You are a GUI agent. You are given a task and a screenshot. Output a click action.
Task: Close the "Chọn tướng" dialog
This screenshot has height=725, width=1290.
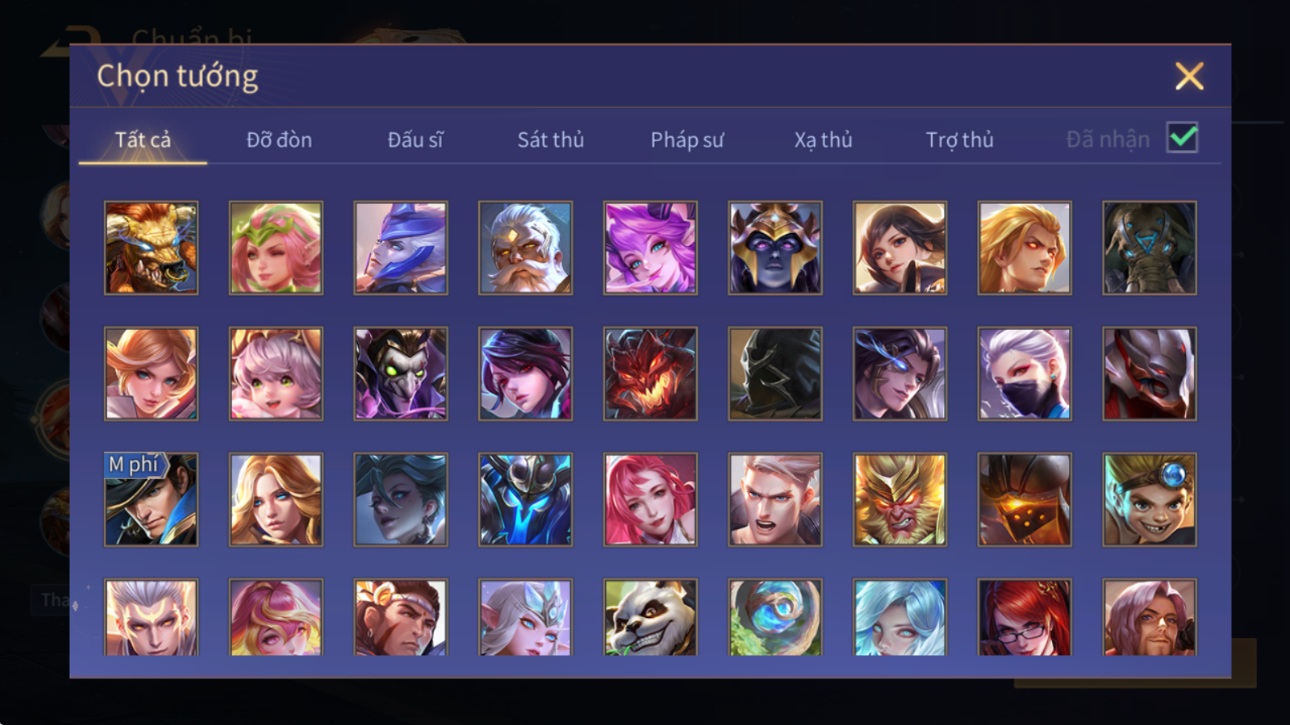tap(1189, 76)
